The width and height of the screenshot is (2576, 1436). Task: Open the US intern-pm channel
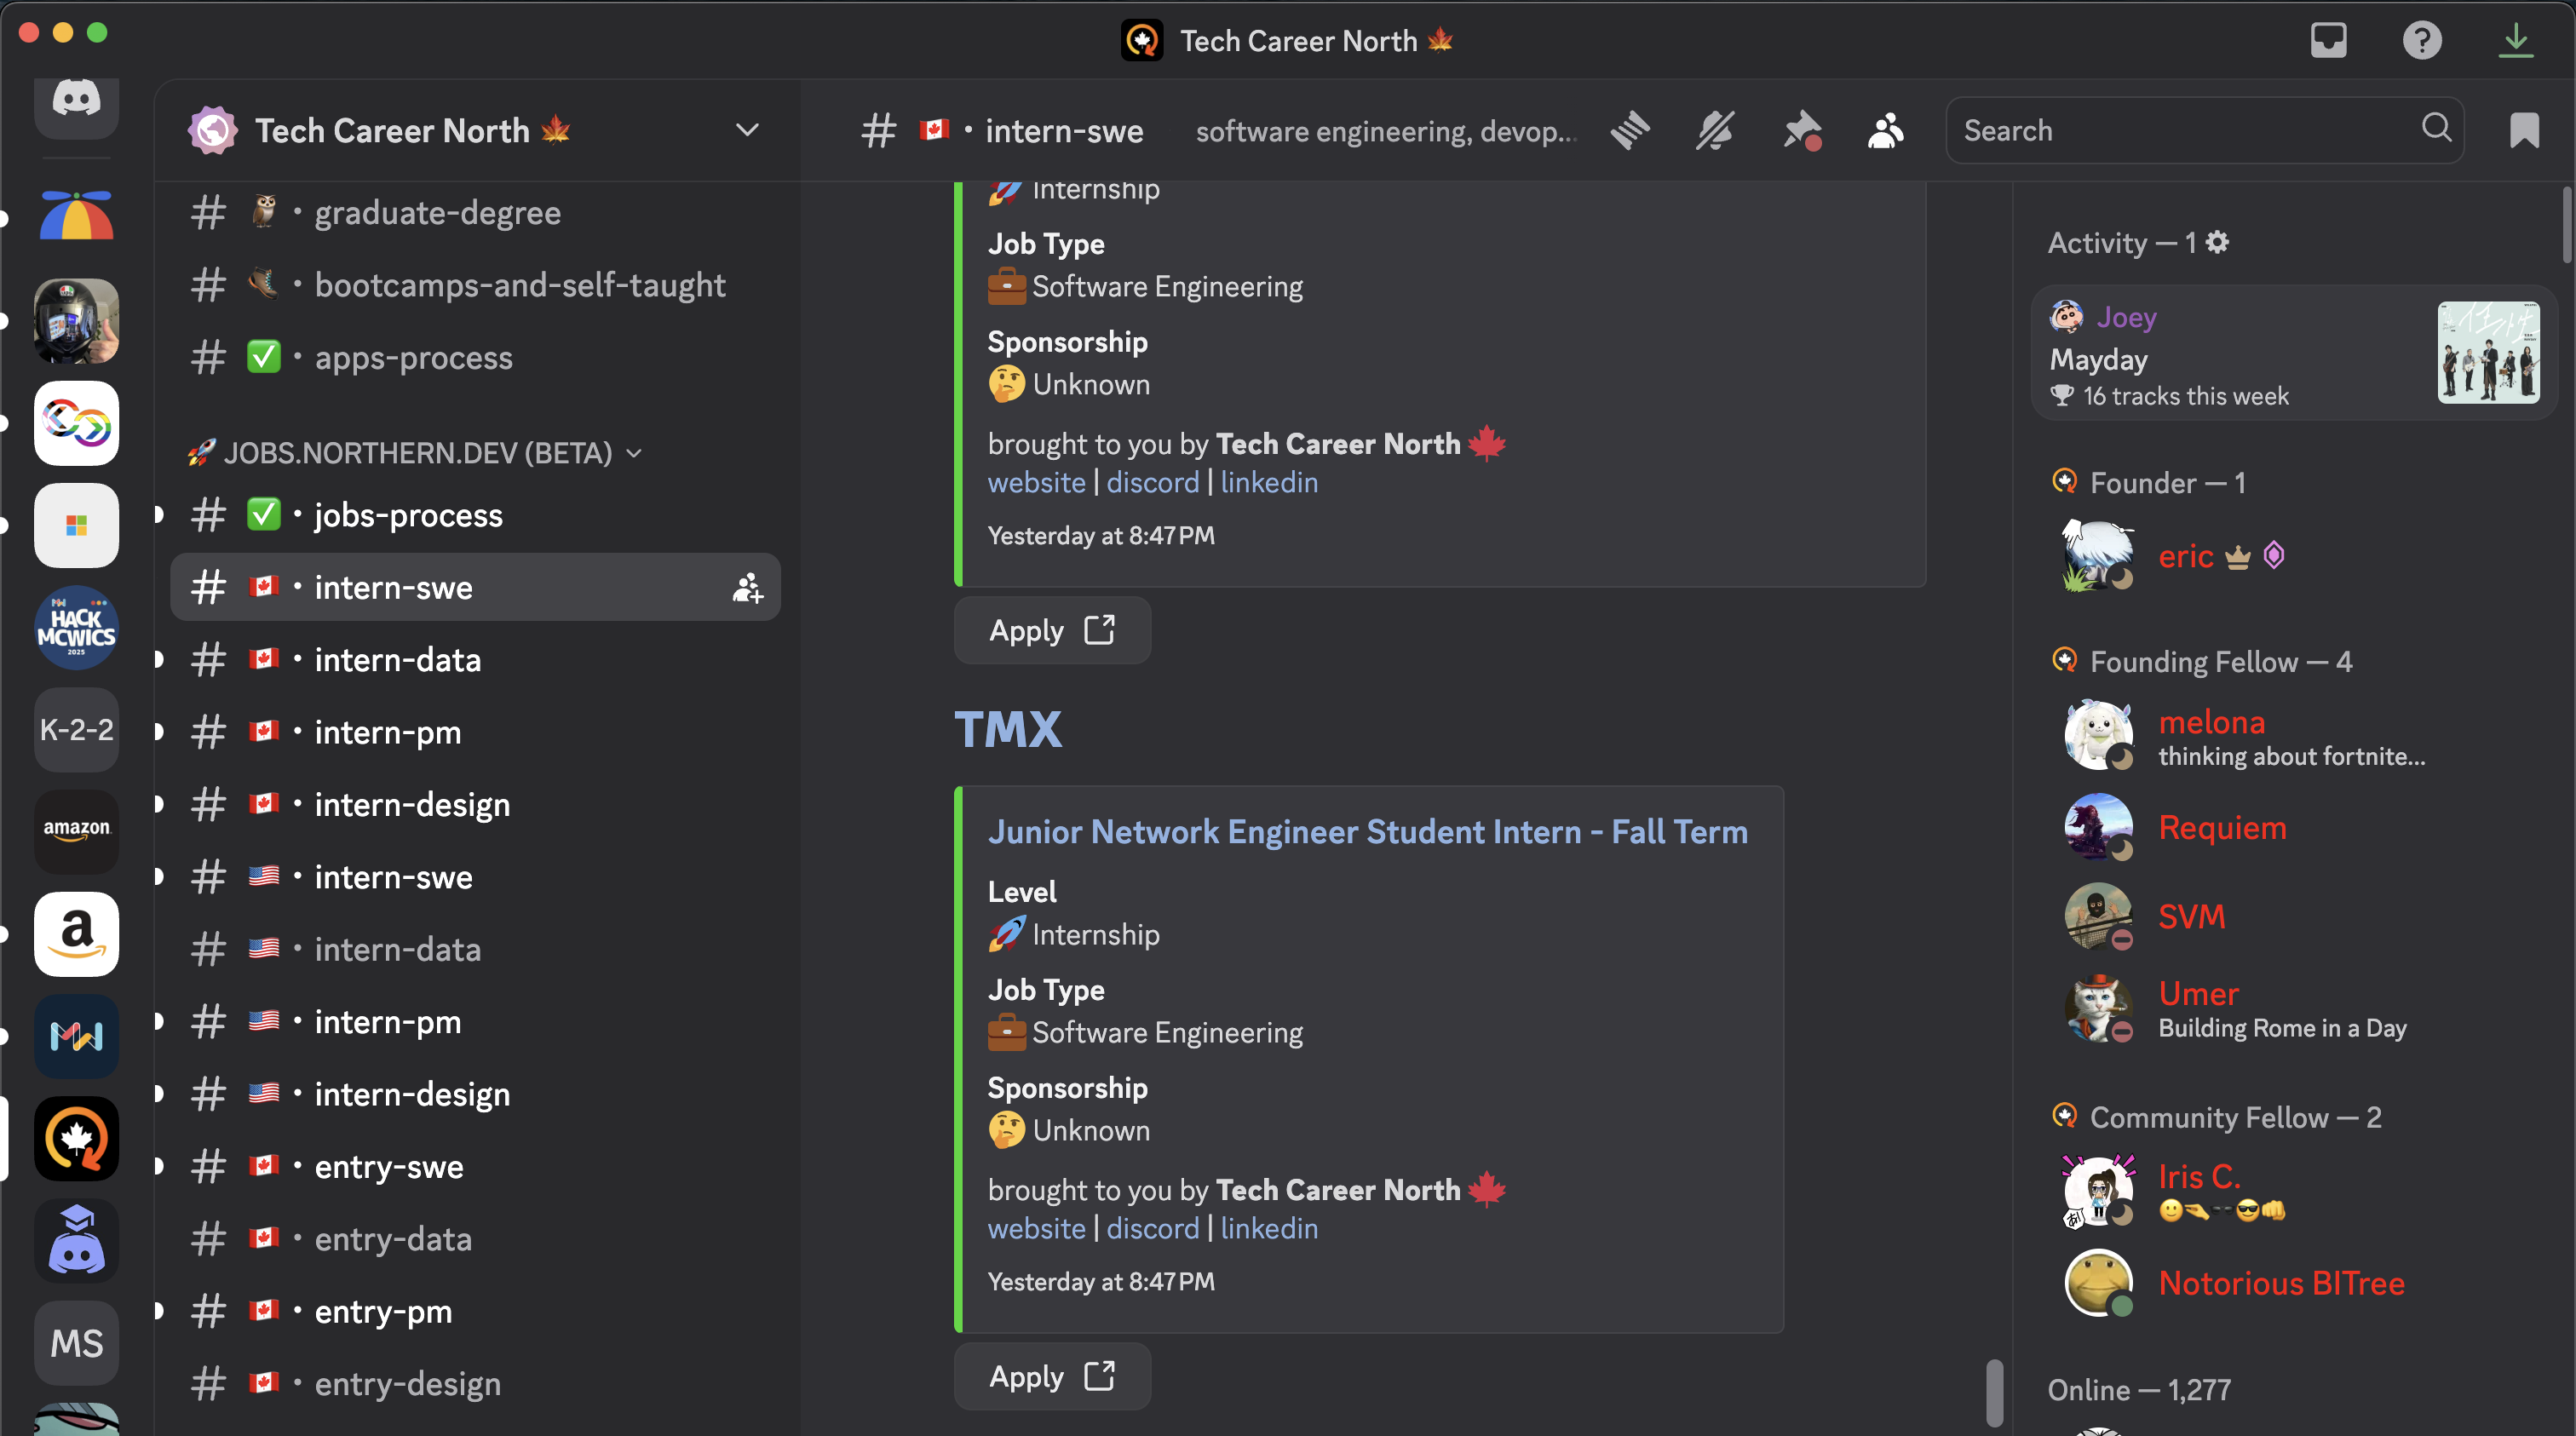point(475,1022)
